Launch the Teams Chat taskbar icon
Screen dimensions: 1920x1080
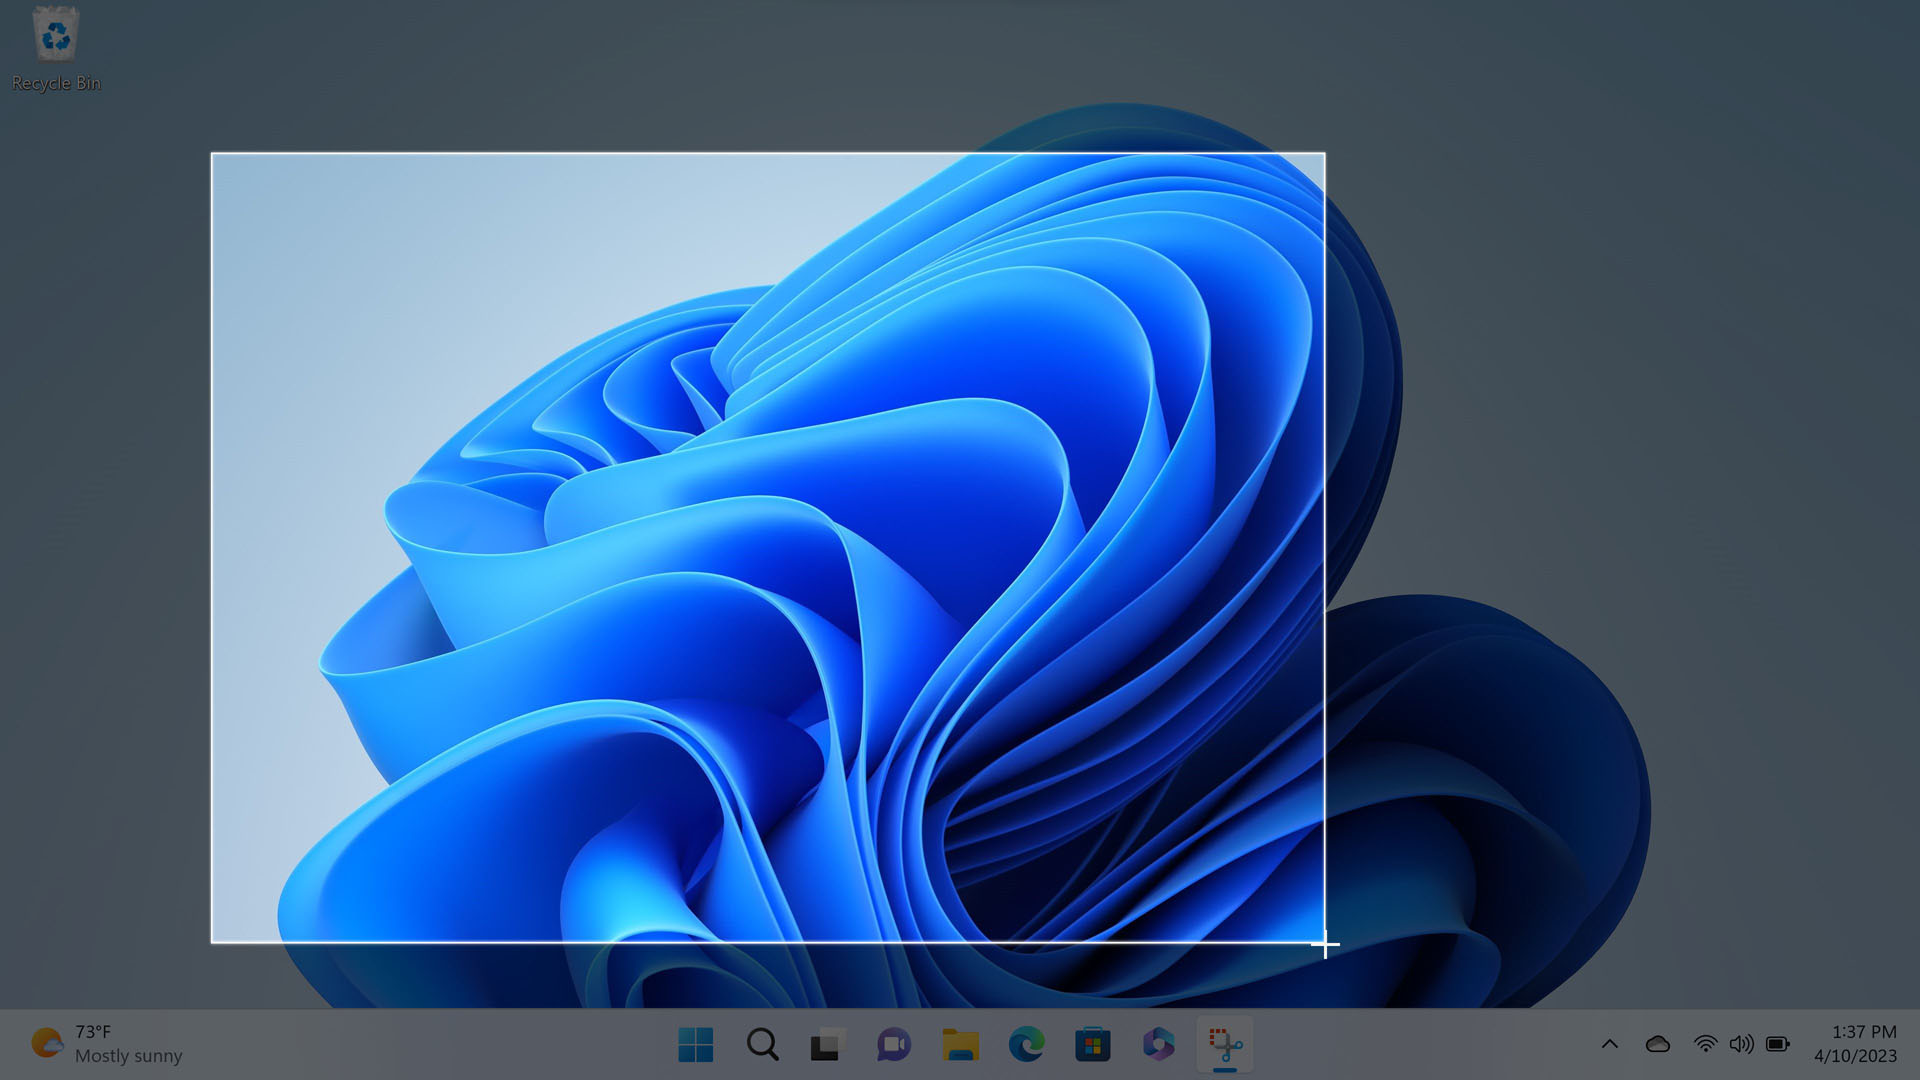click(x=893, y=1045)
